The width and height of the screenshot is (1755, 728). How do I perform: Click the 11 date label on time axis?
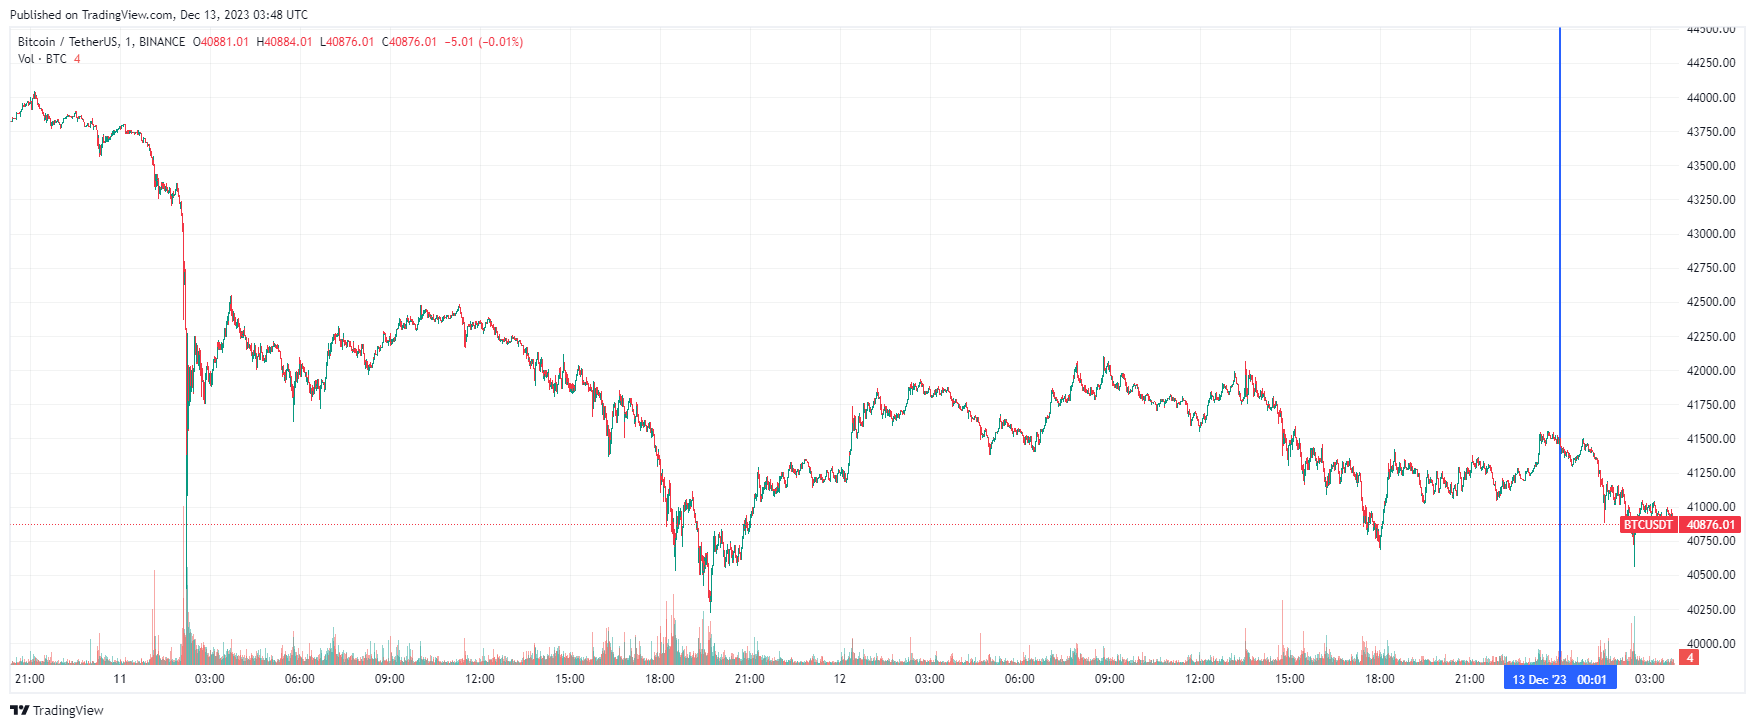pos(120,679)
